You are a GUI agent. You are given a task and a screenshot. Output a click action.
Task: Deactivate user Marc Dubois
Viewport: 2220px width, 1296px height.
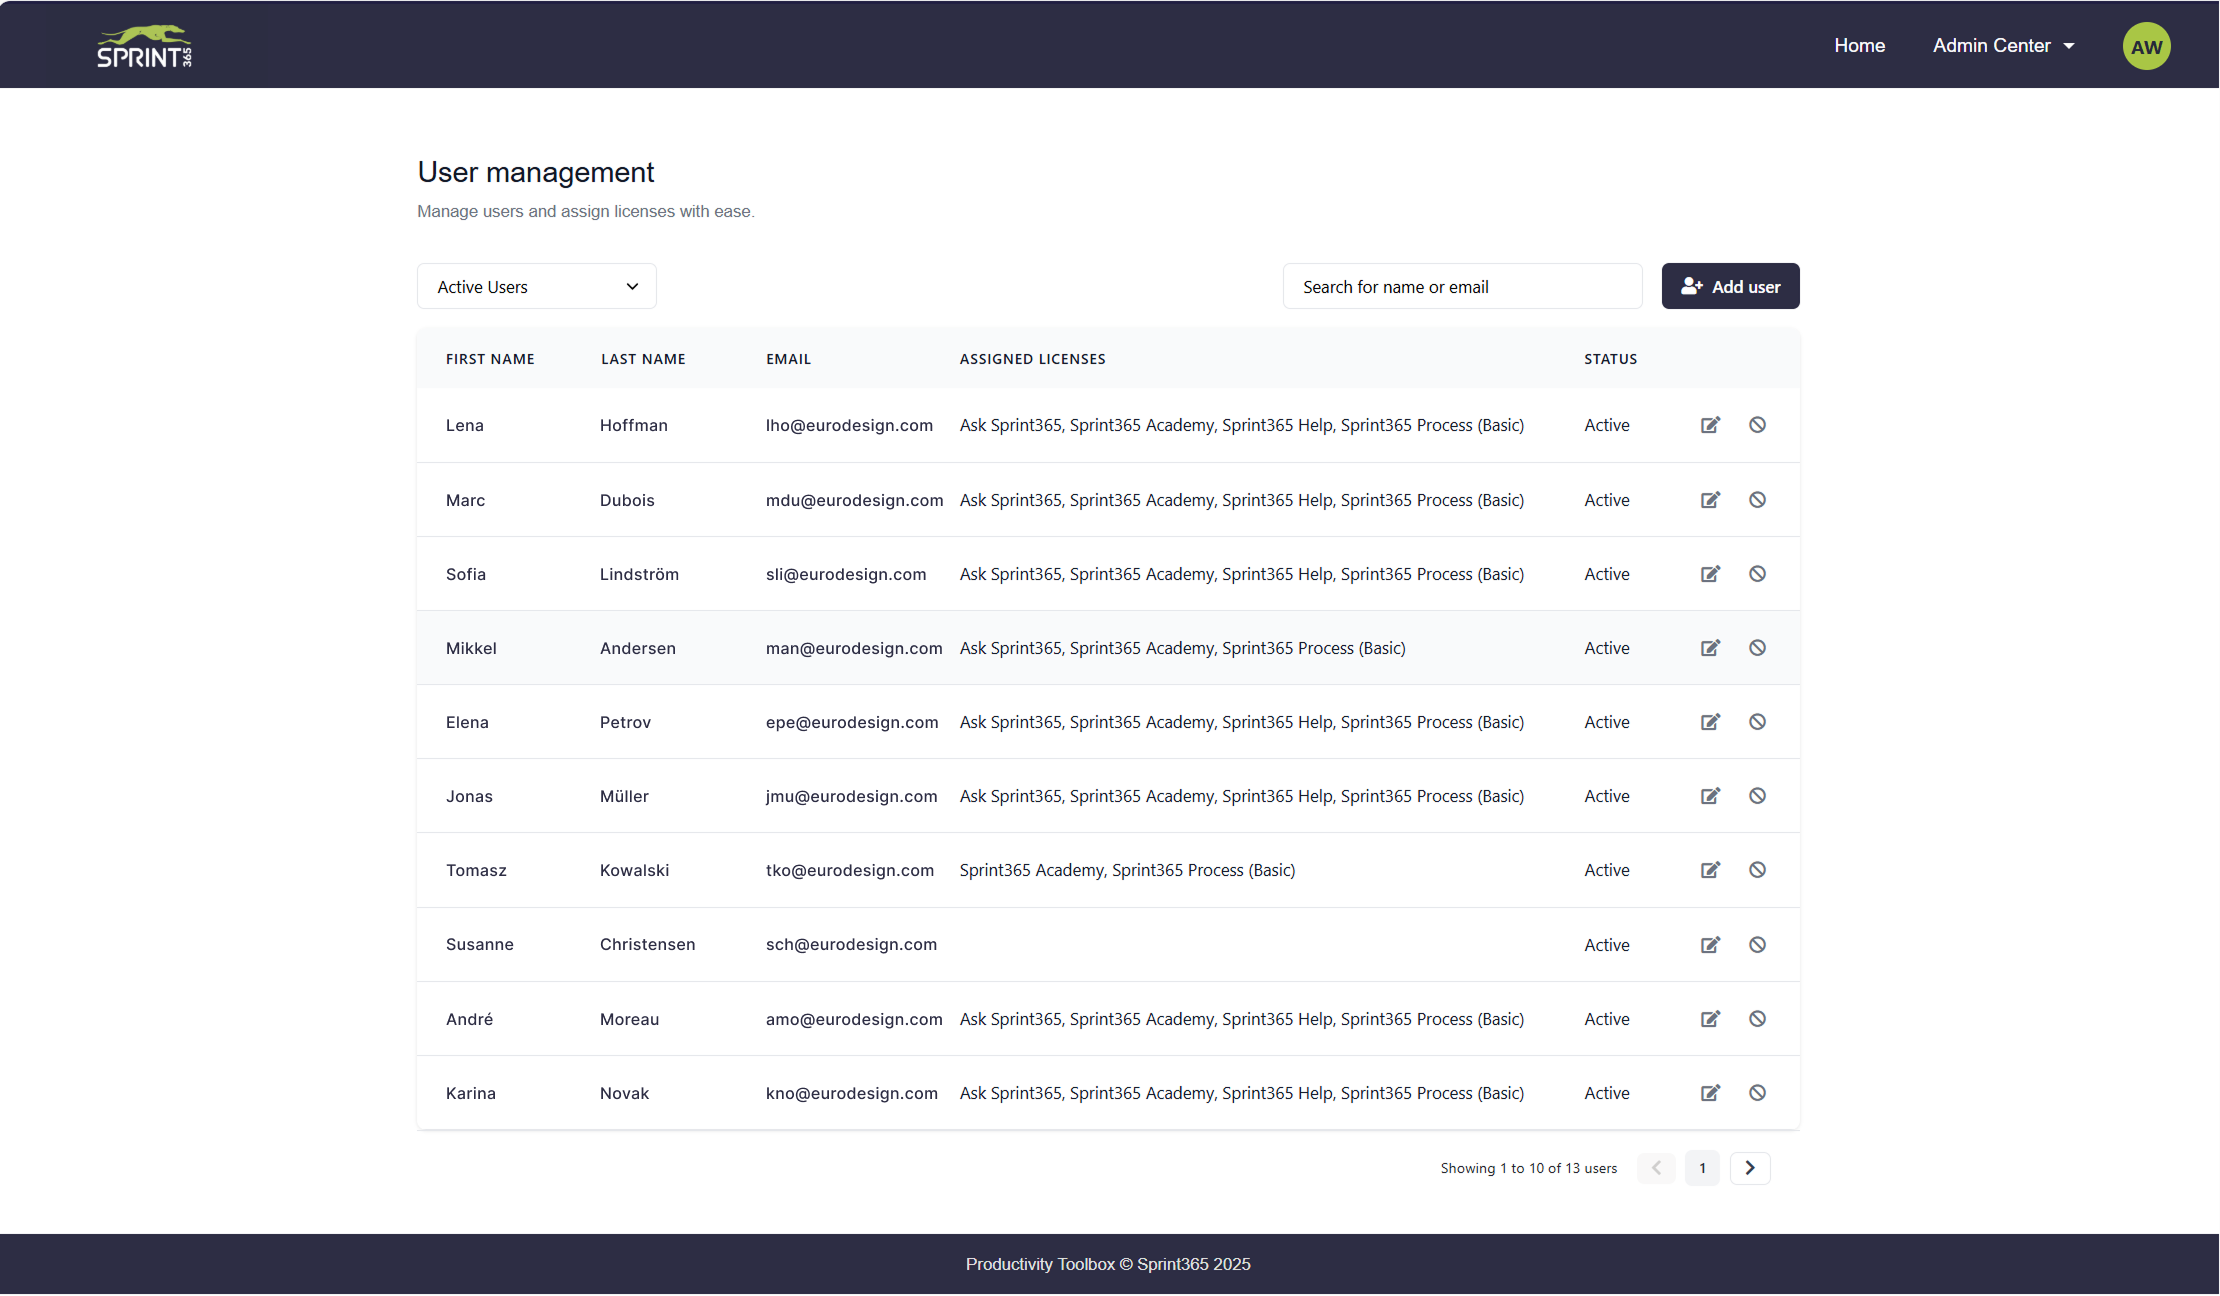coord(1757,500)
